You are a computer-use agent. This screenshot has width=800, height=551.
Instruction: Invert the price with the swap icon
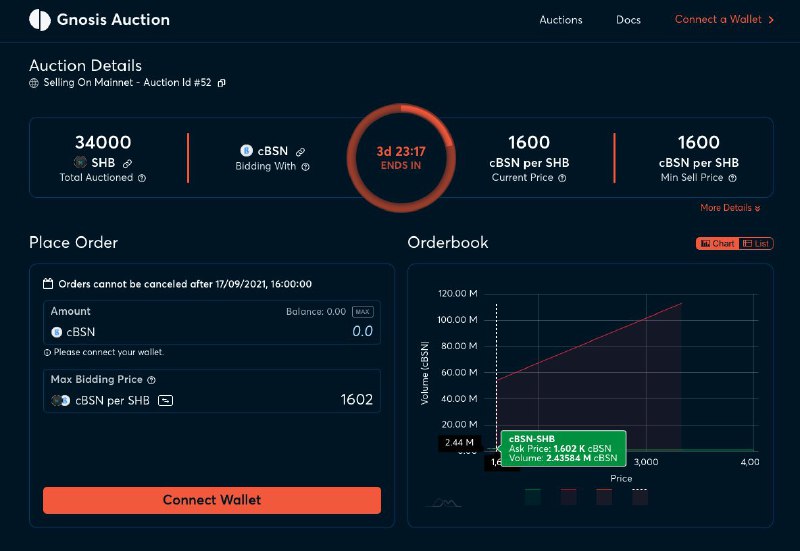coord(165,400)
